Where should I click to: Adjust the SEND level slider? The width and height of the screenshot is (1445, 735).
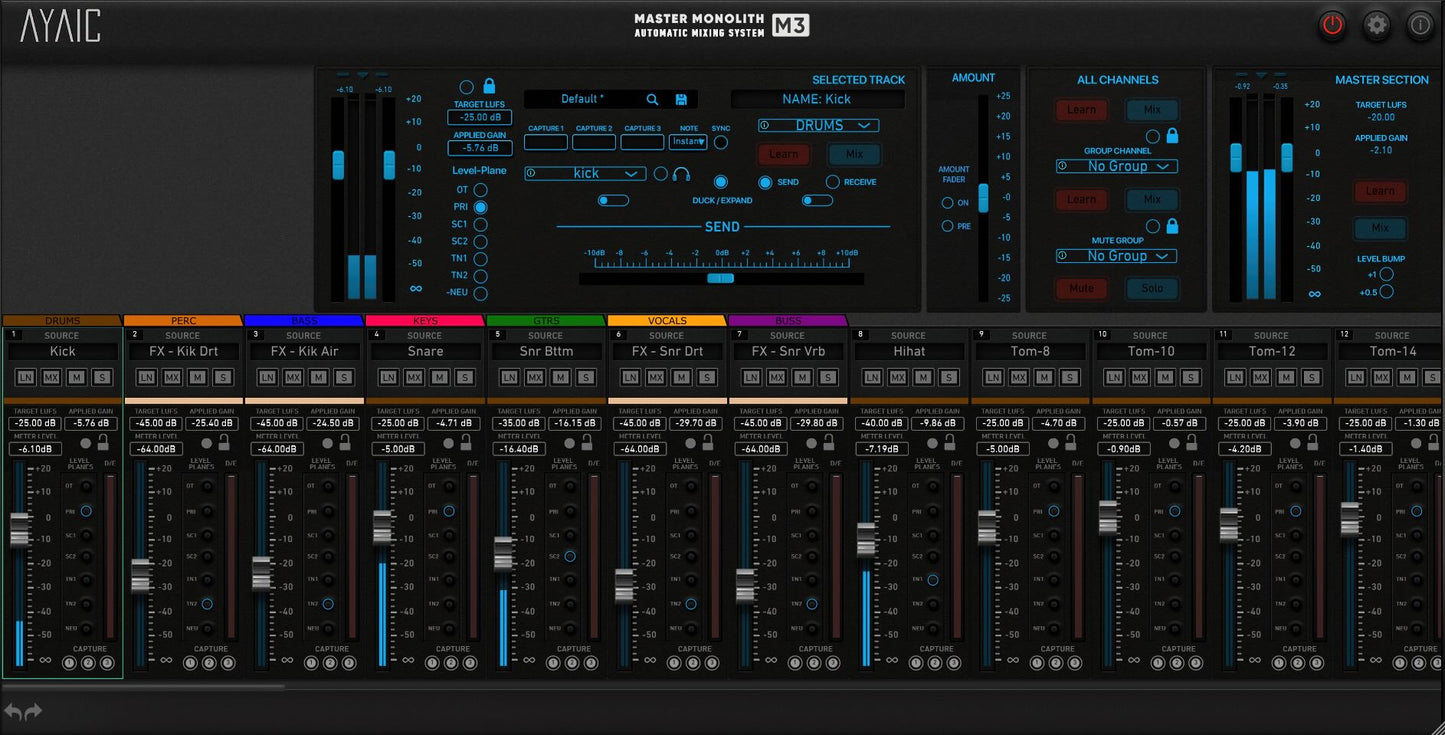pyautogui.click(x=721, y=278)
